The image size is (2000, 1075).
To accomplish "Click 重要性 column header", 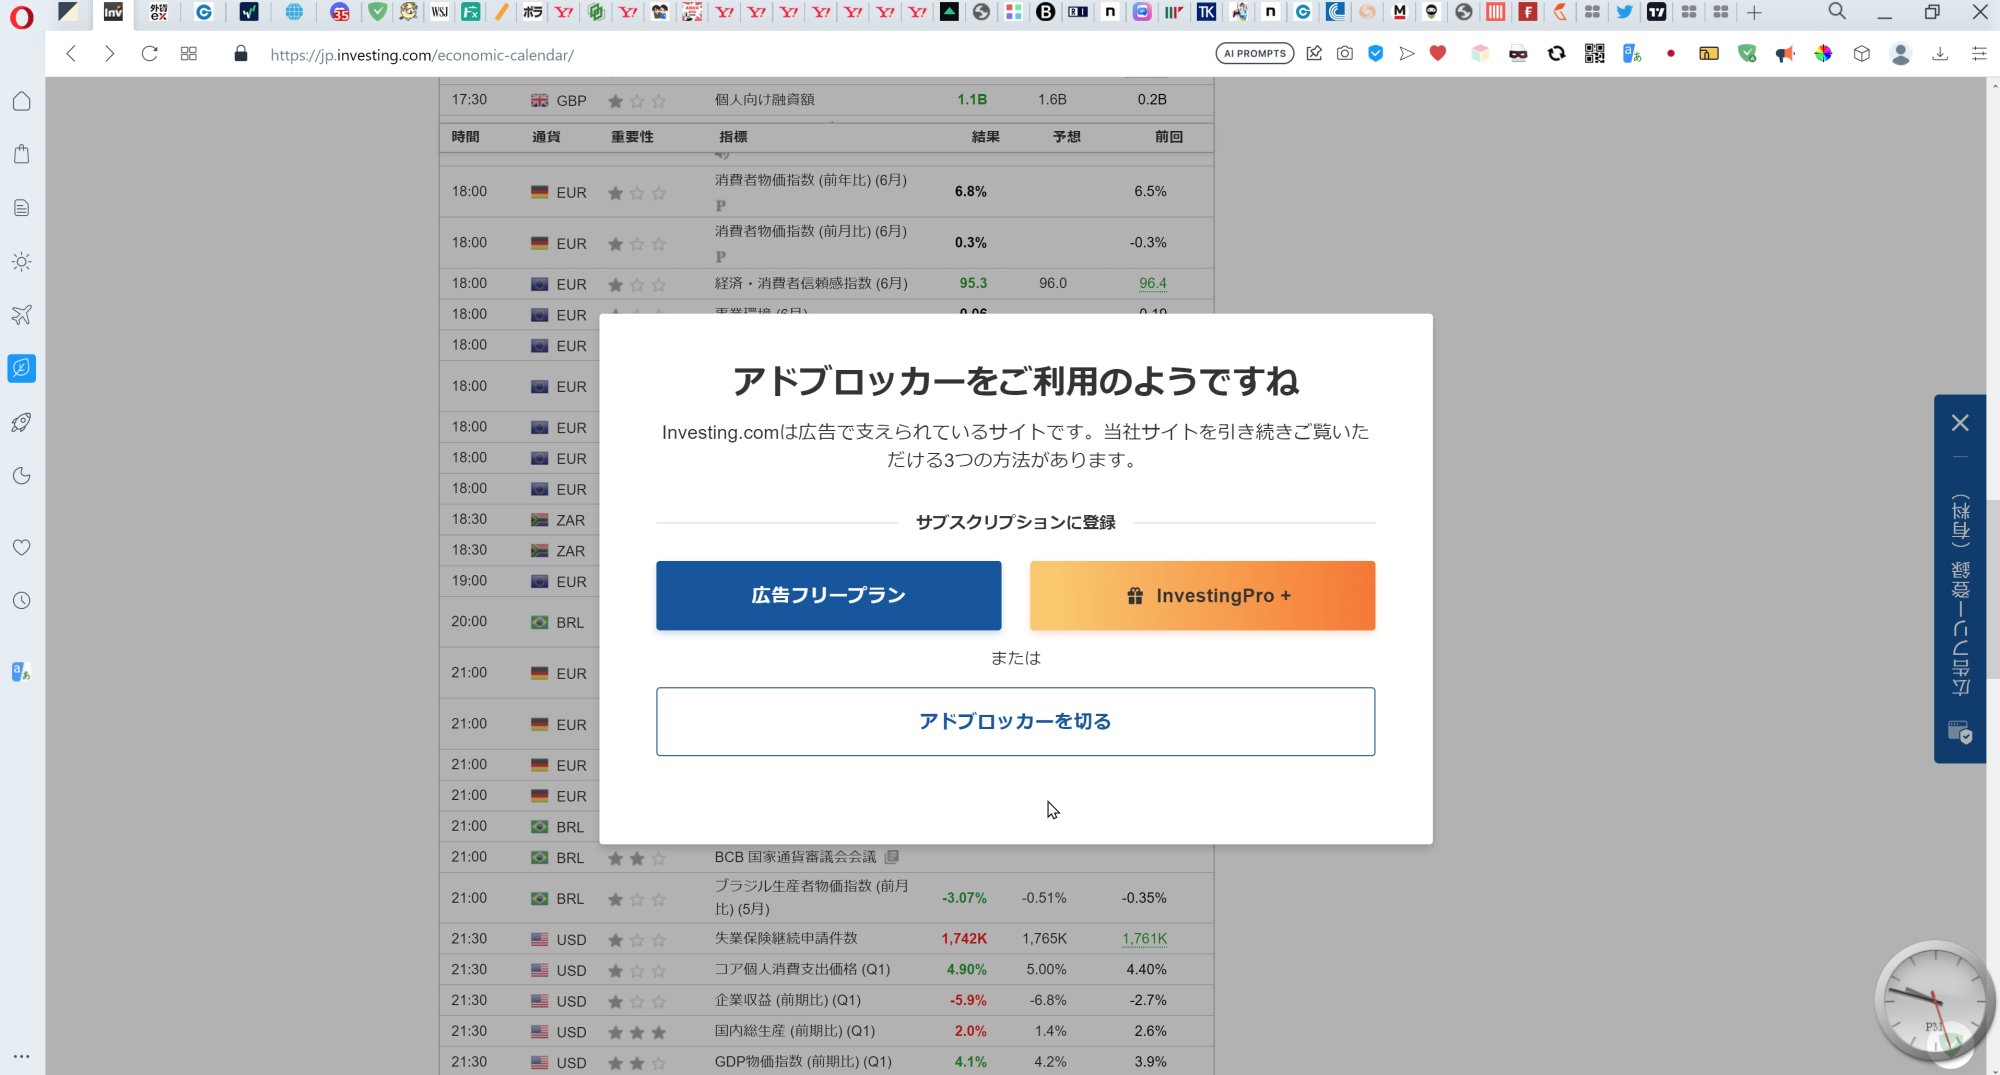I will coord(632,136).
